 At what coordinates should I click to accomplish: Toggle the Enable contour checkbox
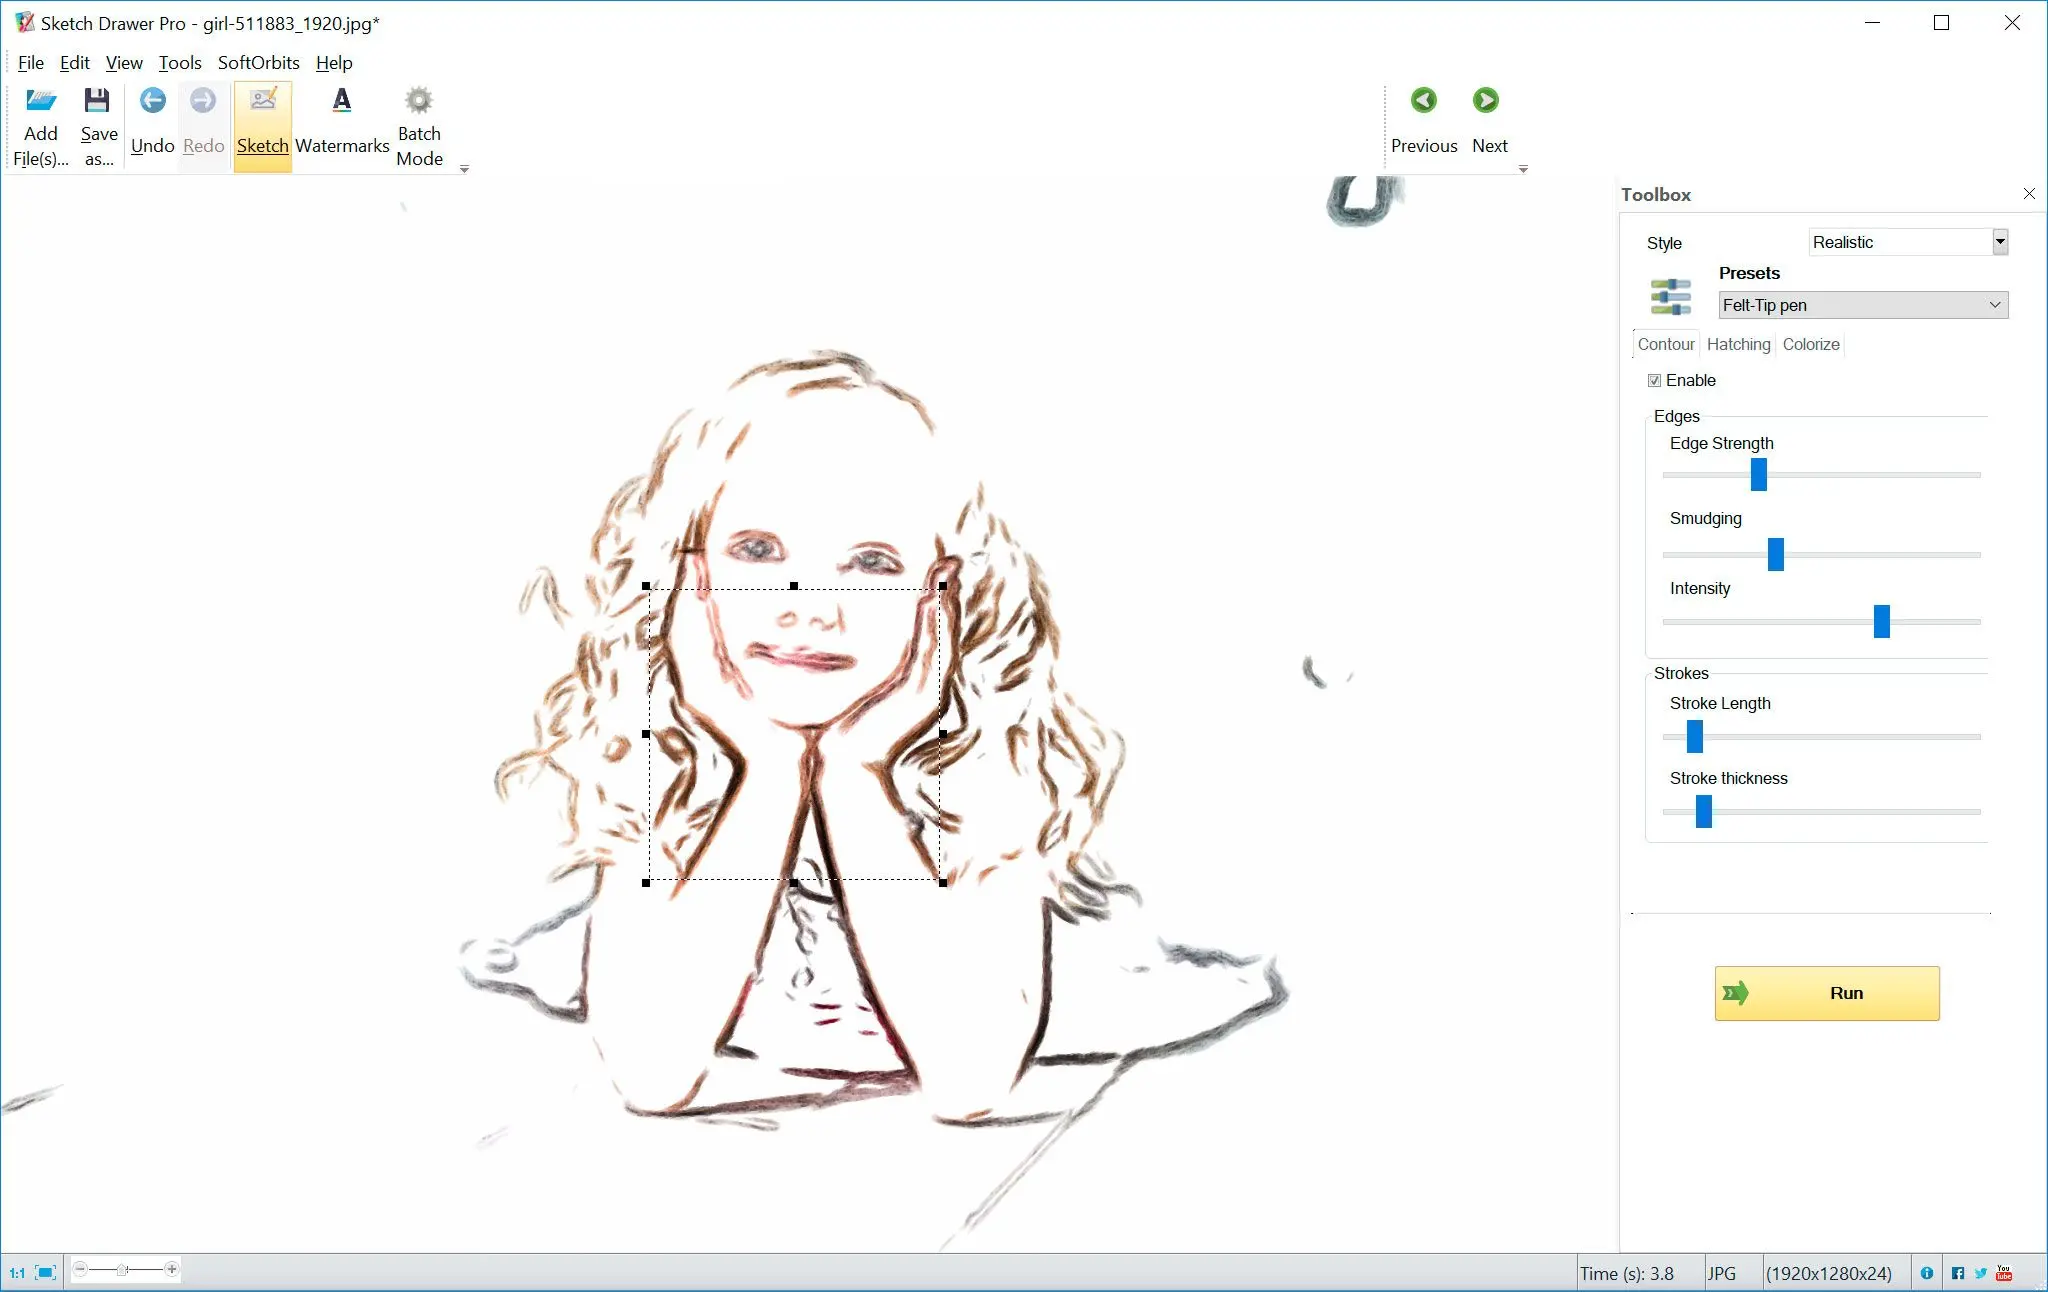1654,380
